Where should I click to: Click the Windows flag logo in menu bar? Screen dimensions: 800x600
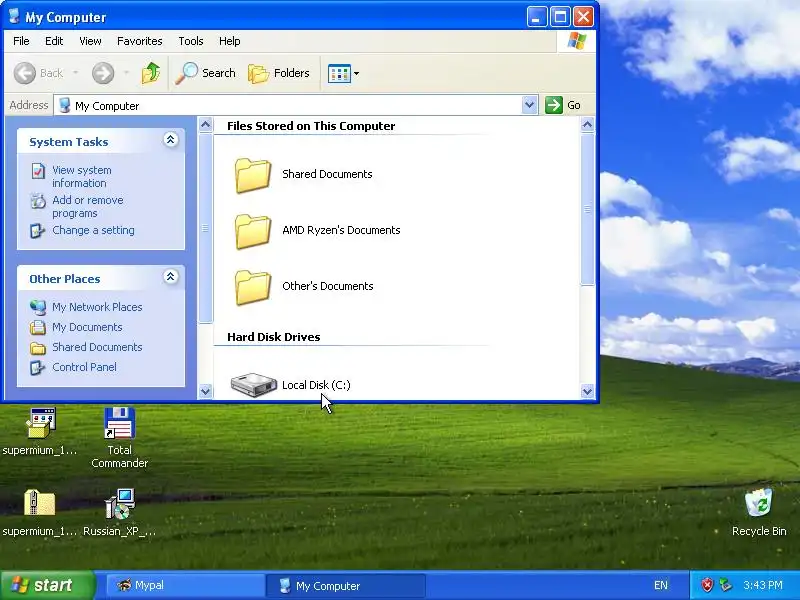click(x=577, y=41)
